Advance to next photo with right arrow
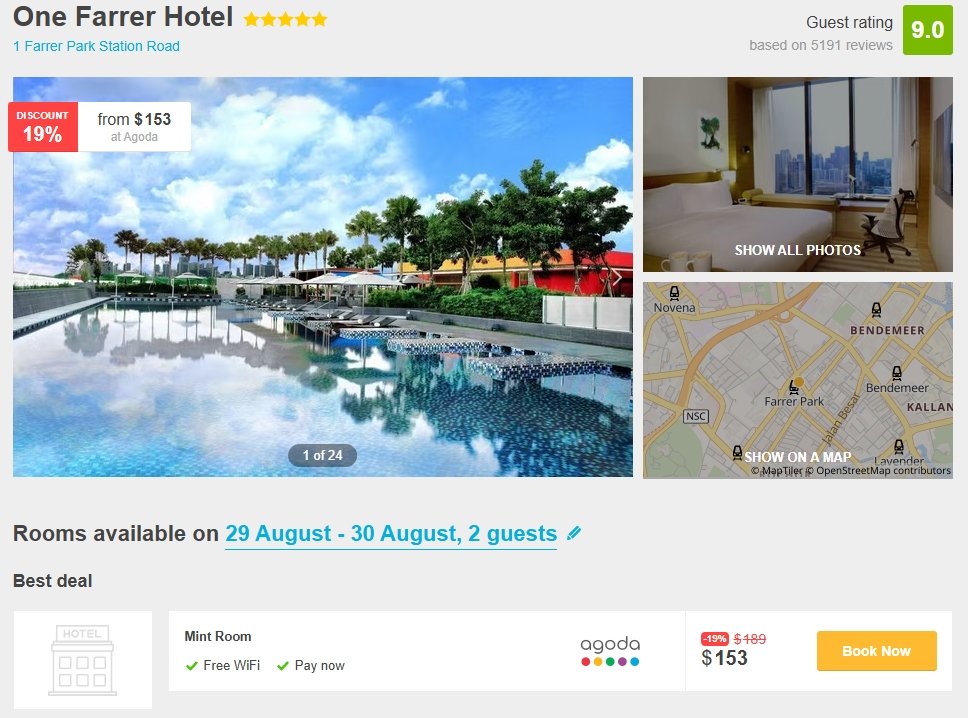This screenshot has height=718, width=968. point(616,277)
